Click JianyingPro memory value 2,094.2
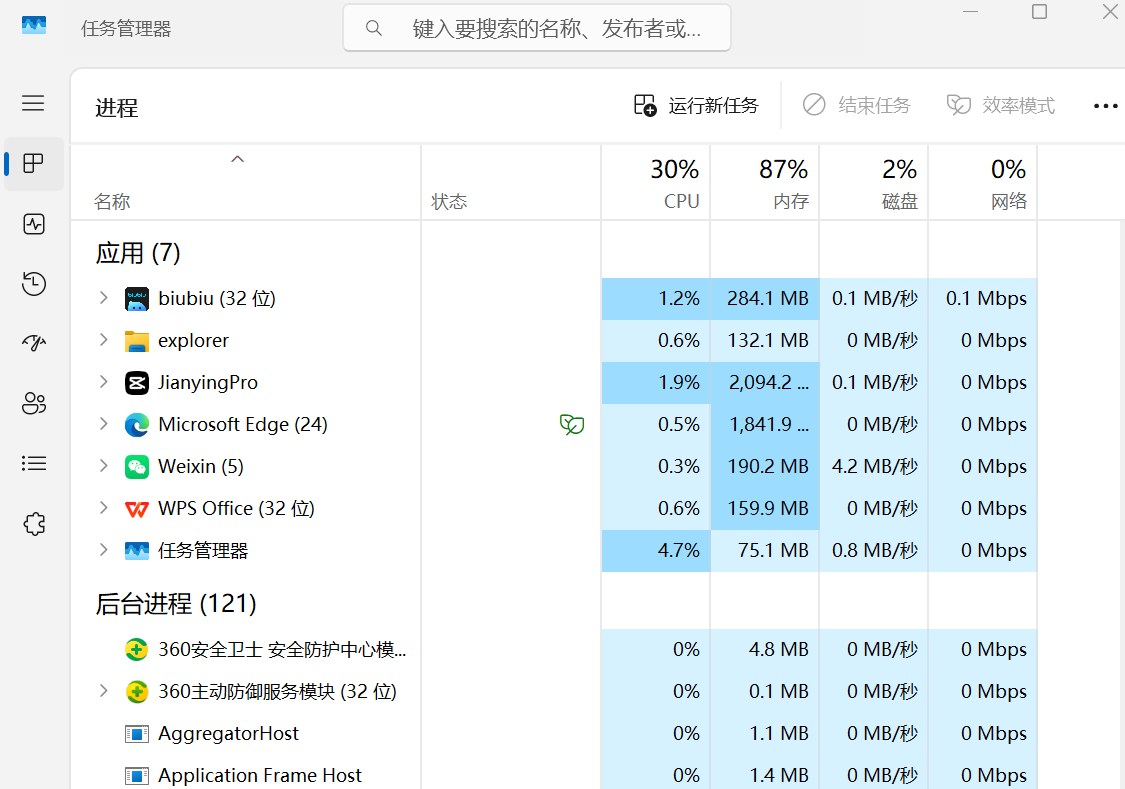The height and width of the screenshot is (789, 1125). [768, 382]
